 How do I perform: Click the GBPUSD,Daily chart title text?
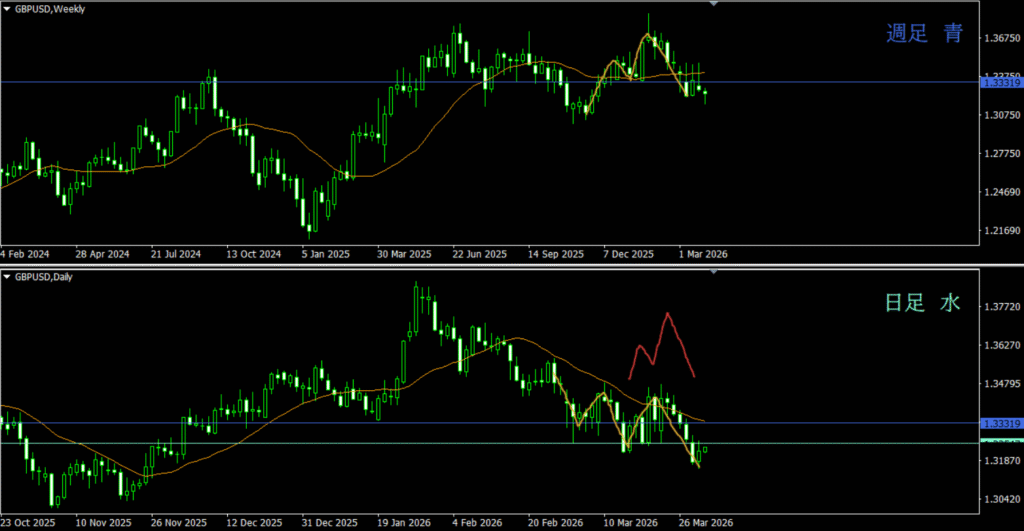(47, 275)
